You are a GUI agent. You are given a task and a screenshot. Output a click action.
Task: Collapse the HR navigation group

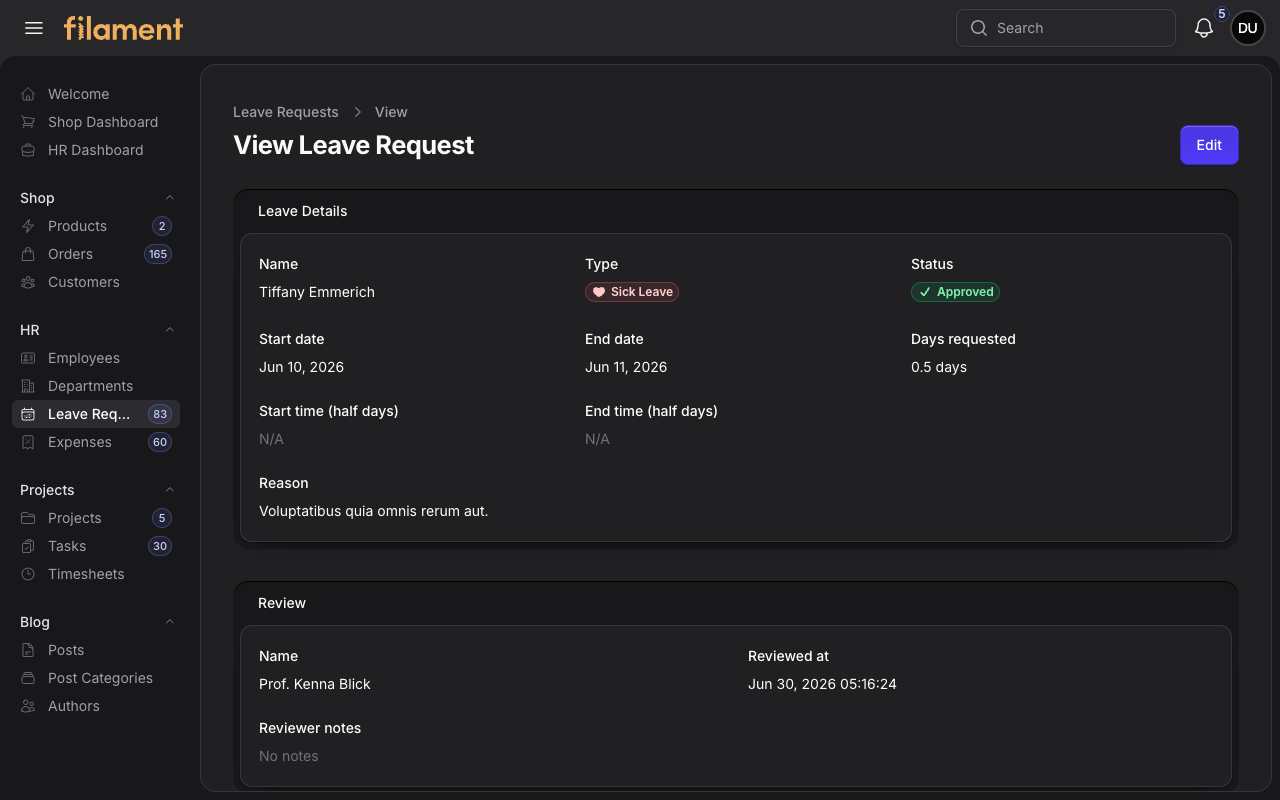pyautogui.click(x=170, y=330)
